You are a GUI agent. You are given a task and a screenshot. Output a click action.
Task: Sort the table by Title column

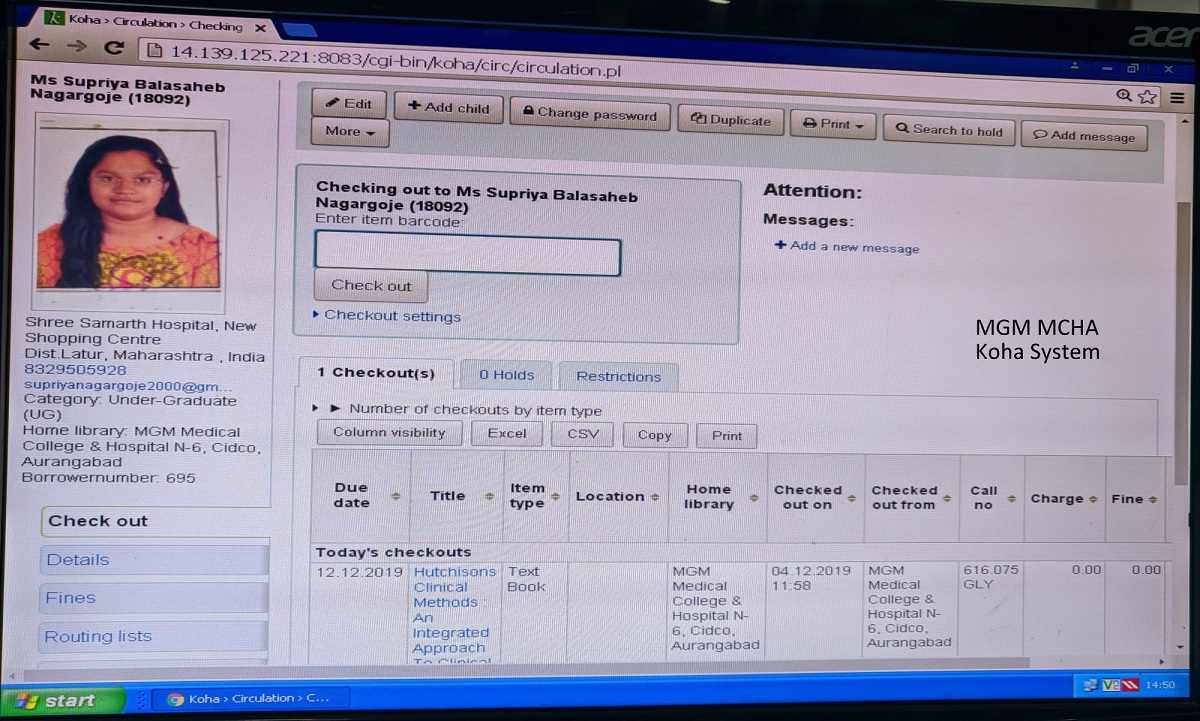[456, 496]
